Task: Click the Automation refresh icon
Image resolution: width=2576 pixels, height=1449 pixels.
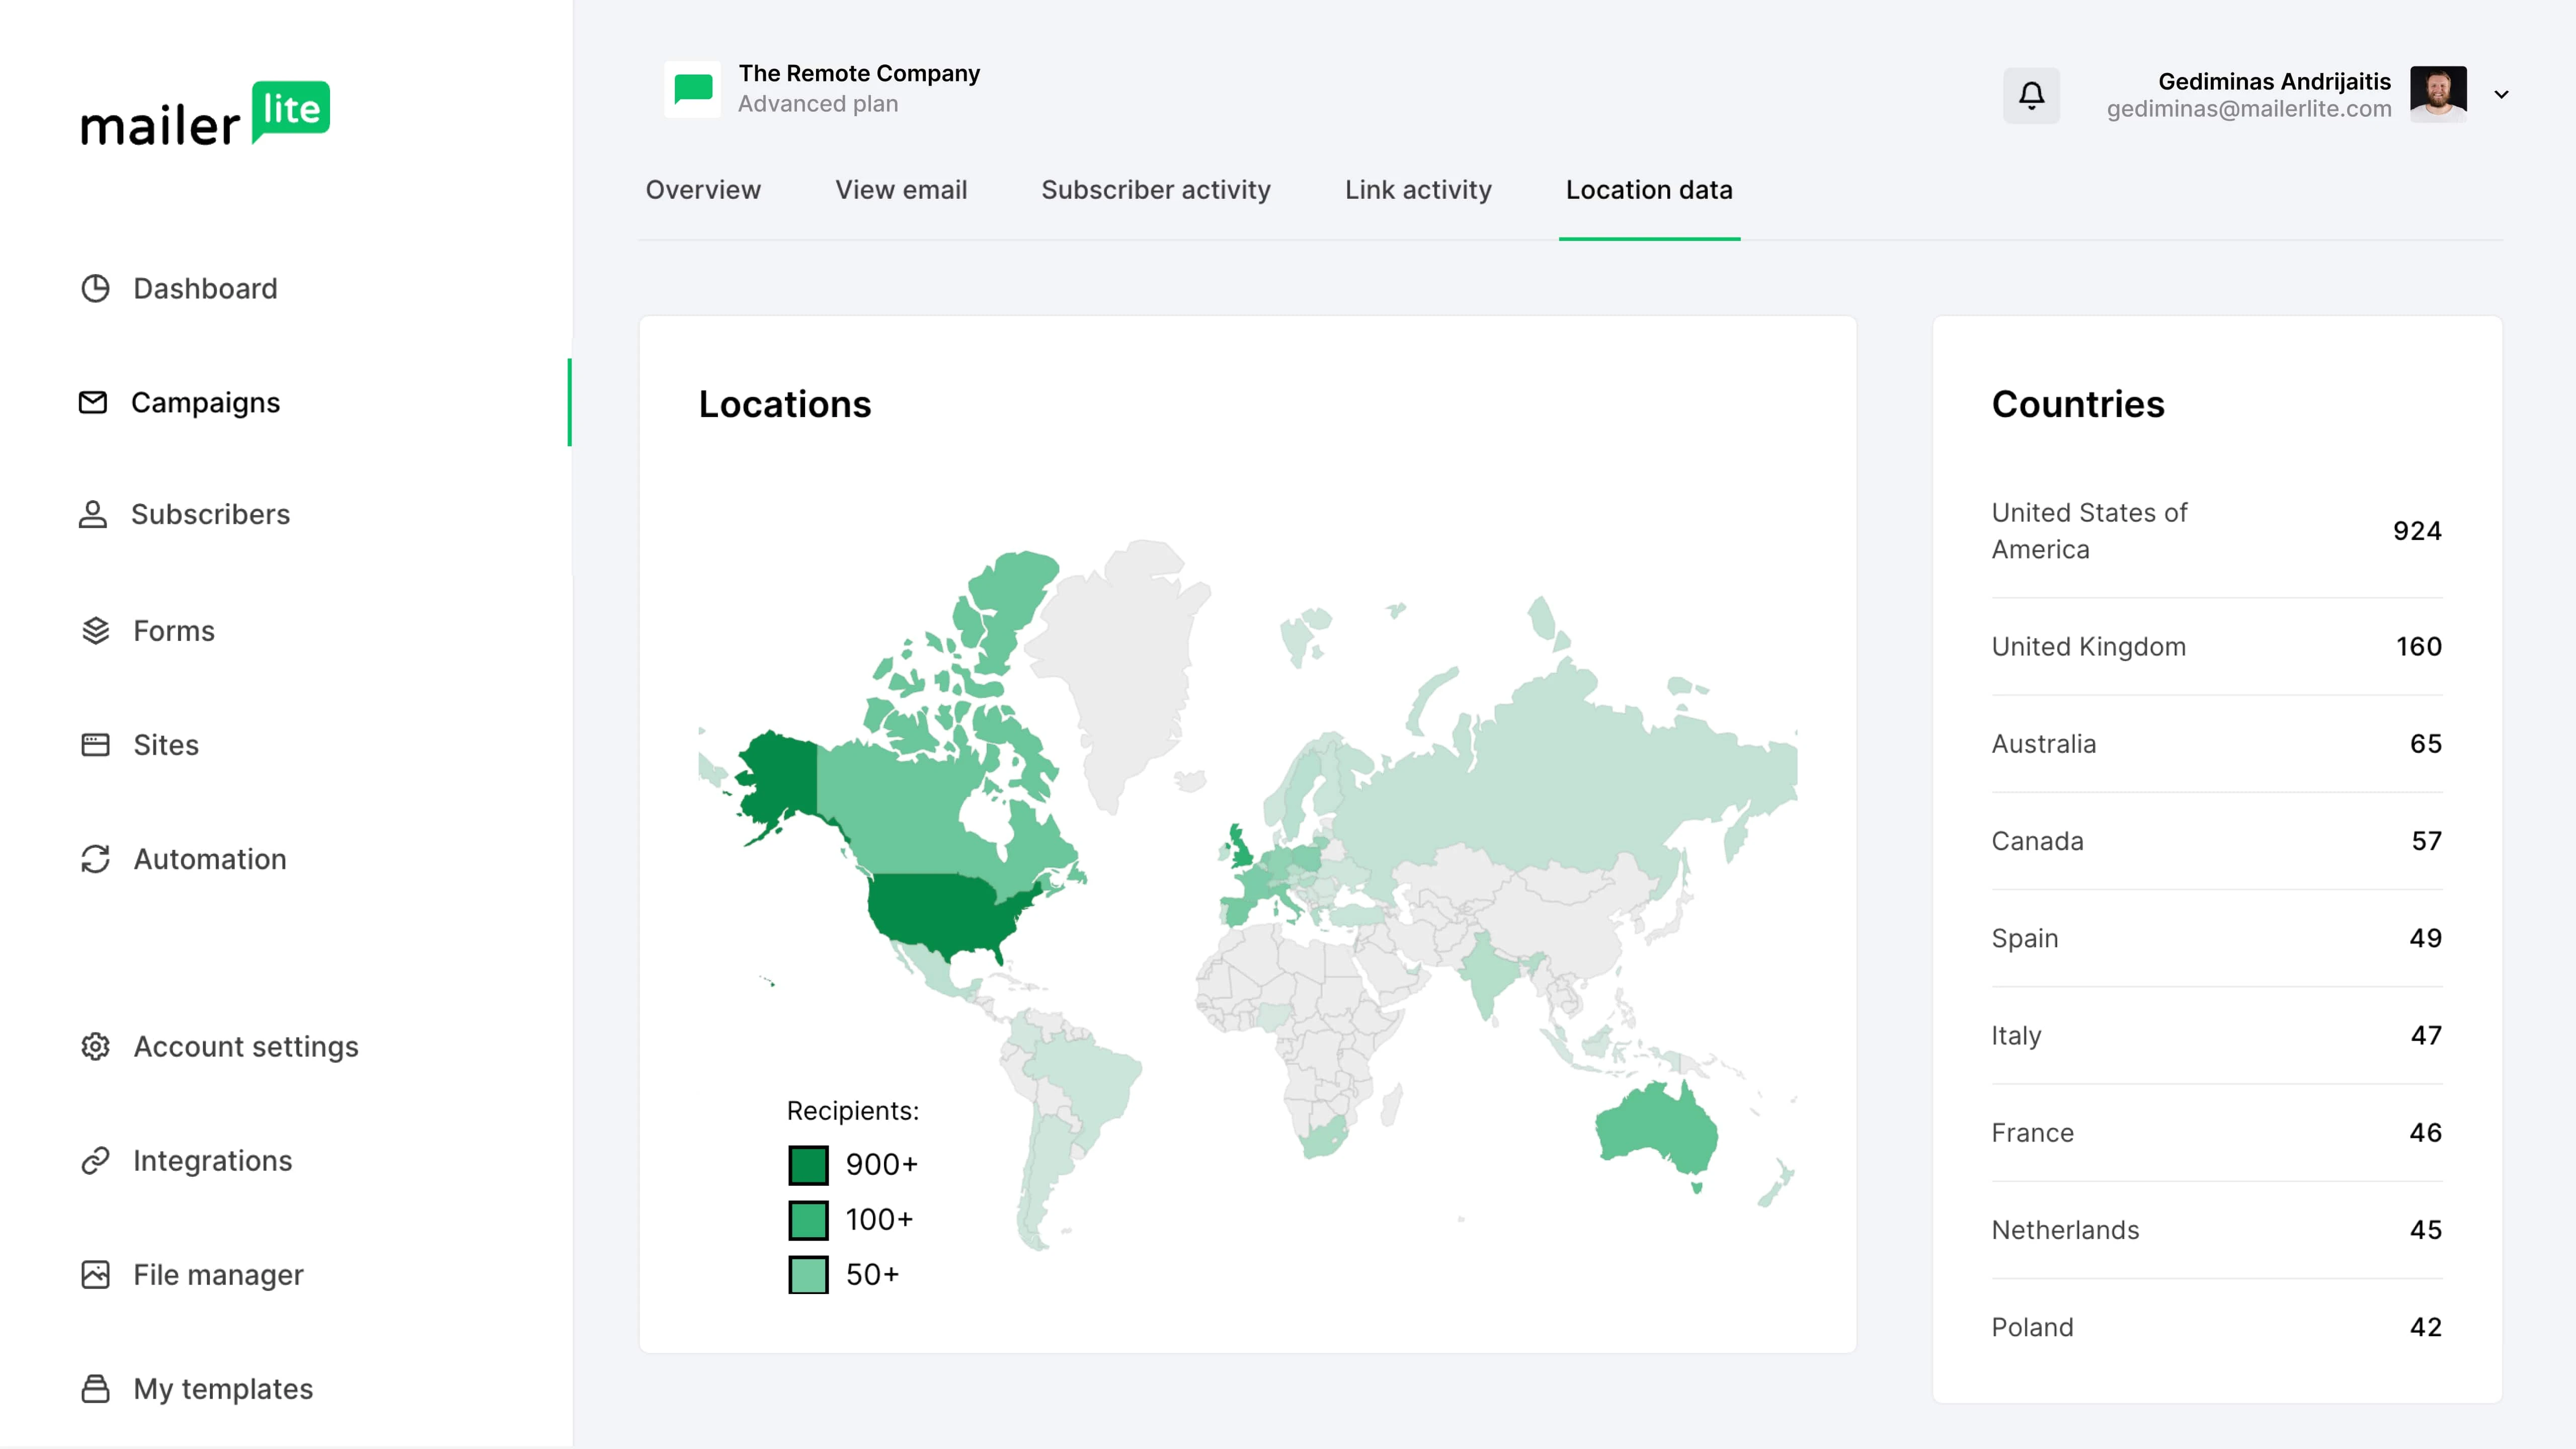Action: [x=95, y=859]
